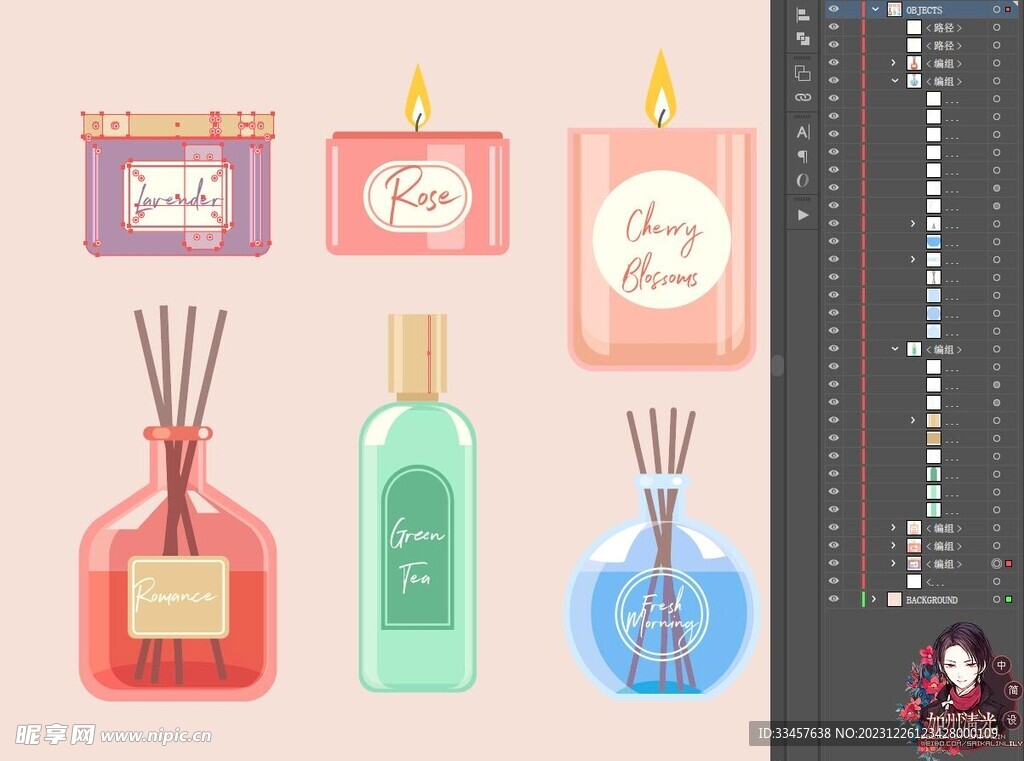The image size is (1024, 761).
Task: Hide the cherry blossoms candle group row
Action: click(x=833, y=527)
